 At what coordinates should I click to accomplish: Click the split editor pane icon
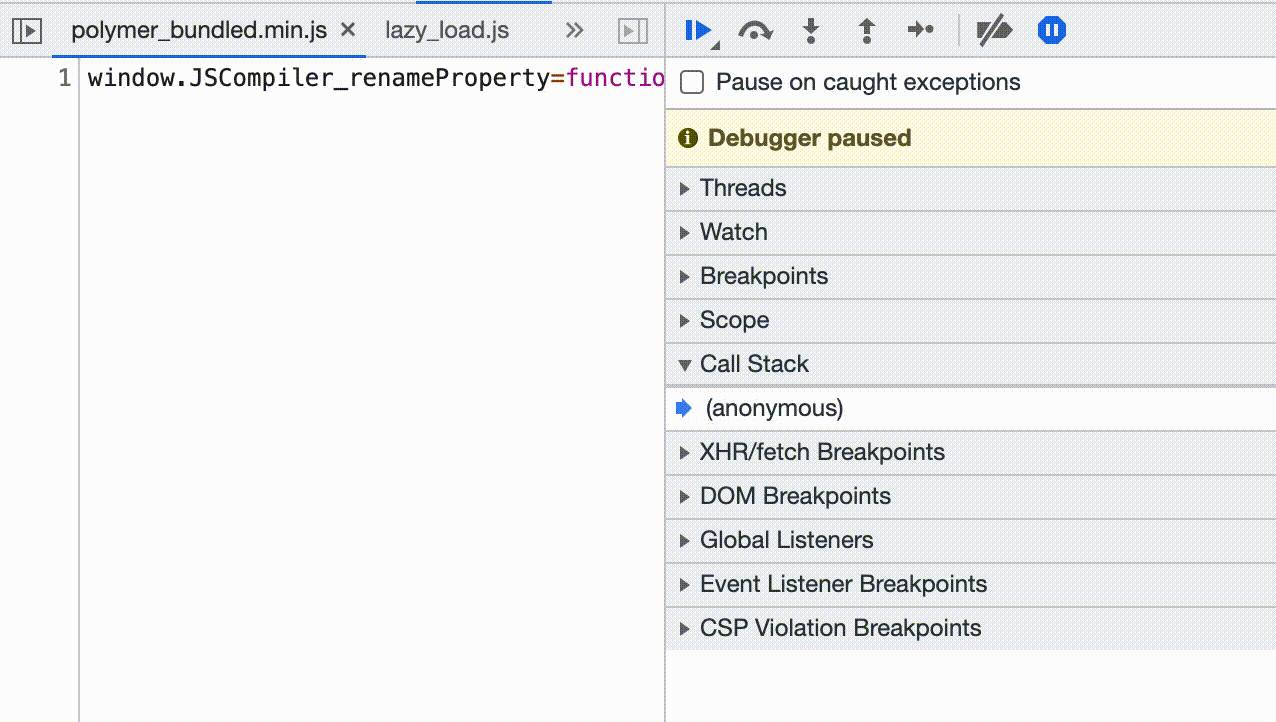(631, 30)
